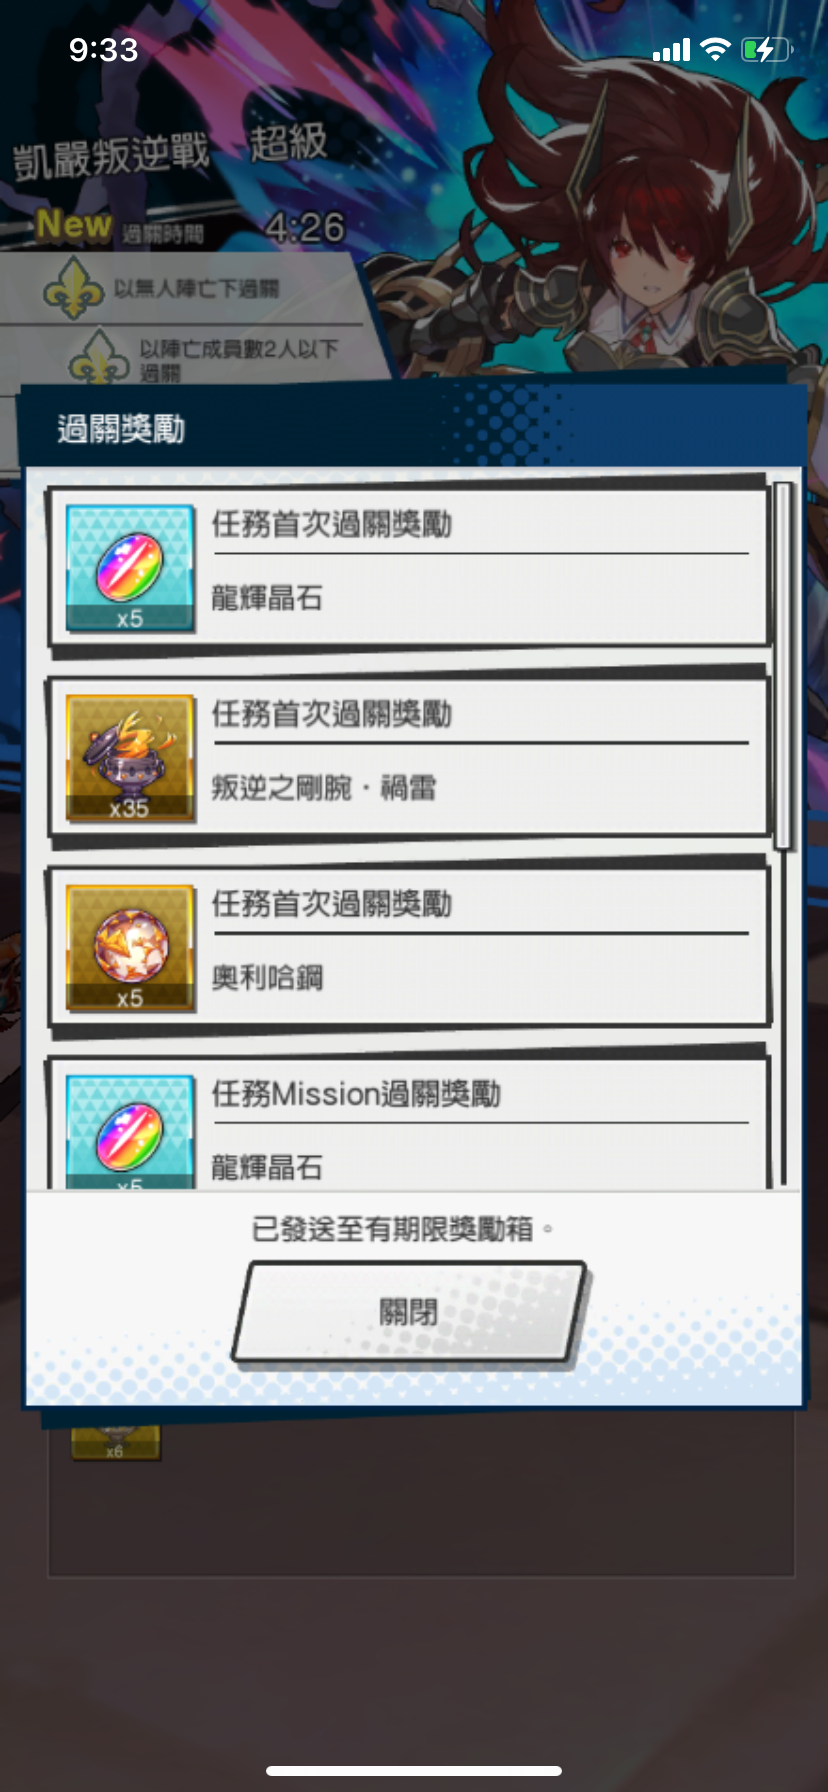This screenshot has width=828, height=1792.
Task: Tap the 凱嚴叛逆戰 超級 quest title
Action: tap(170, 150)
